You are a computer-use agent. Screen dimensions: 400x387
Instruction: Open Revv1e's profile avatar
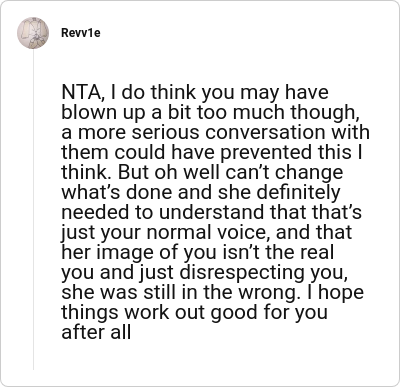(33, 33)
